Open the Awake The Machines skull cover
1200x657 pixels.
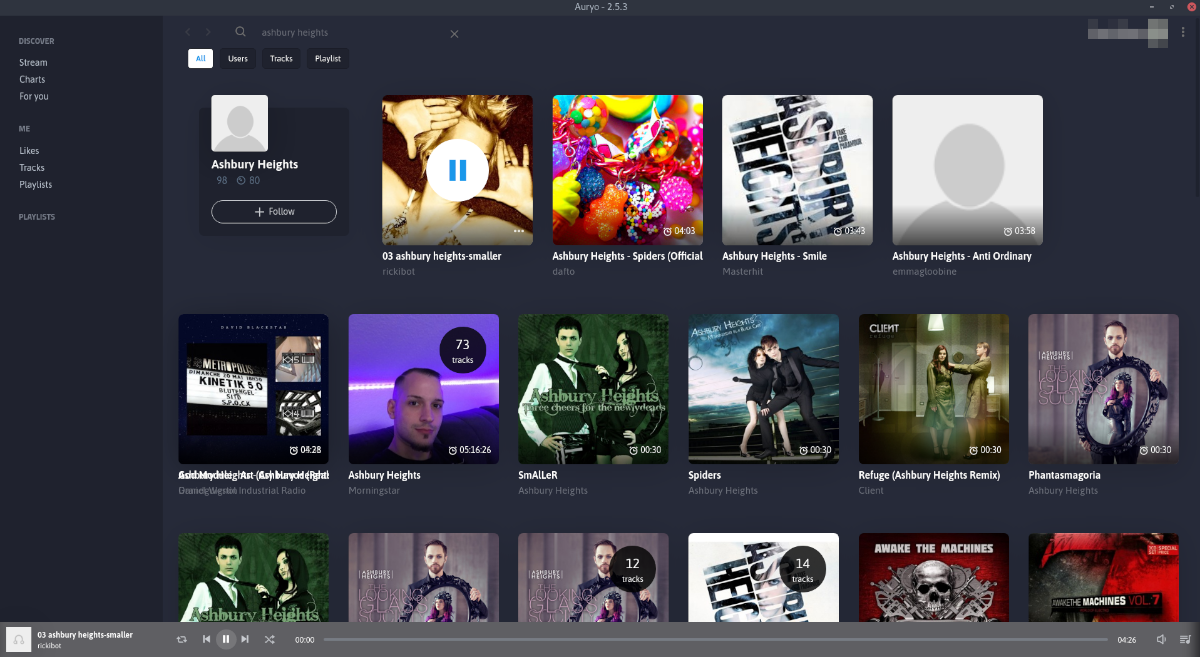[933, 577]
